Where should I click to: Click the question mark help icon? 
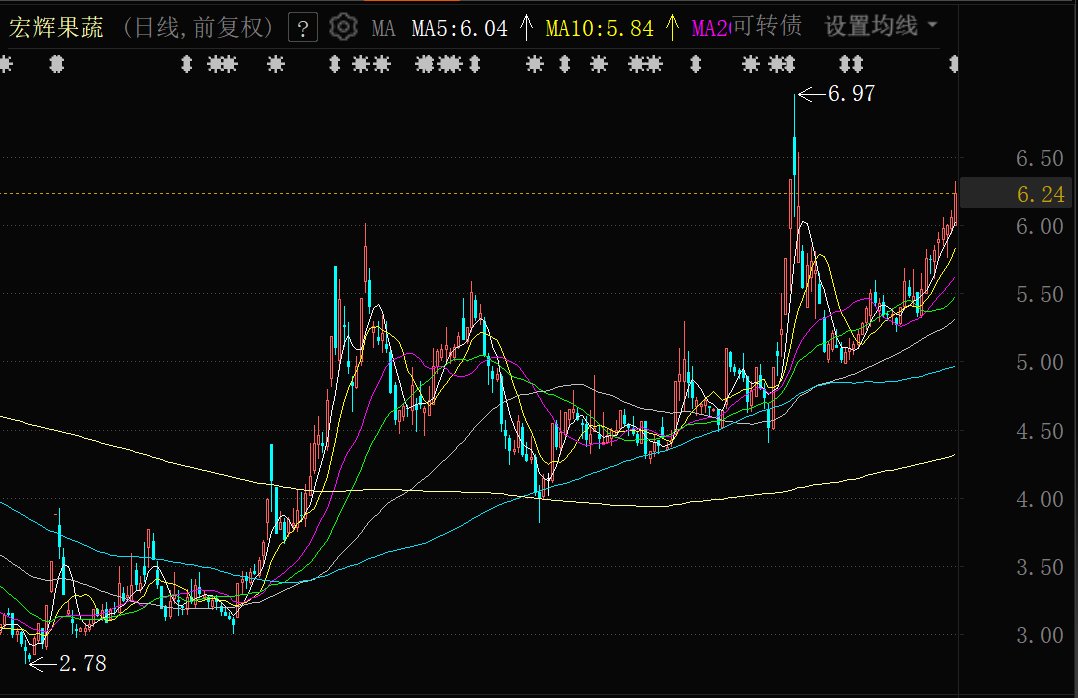(303, 27)
